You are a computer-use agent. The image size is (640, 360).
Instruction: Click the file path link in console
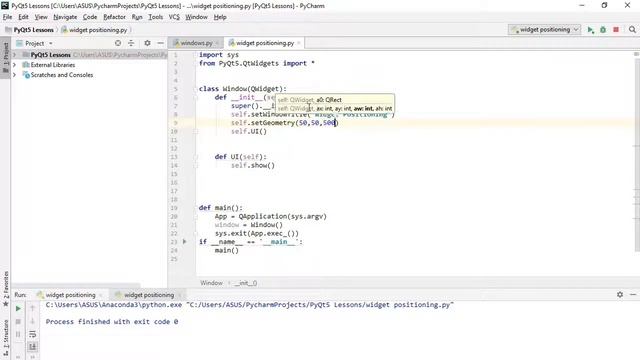pos(320,305)
